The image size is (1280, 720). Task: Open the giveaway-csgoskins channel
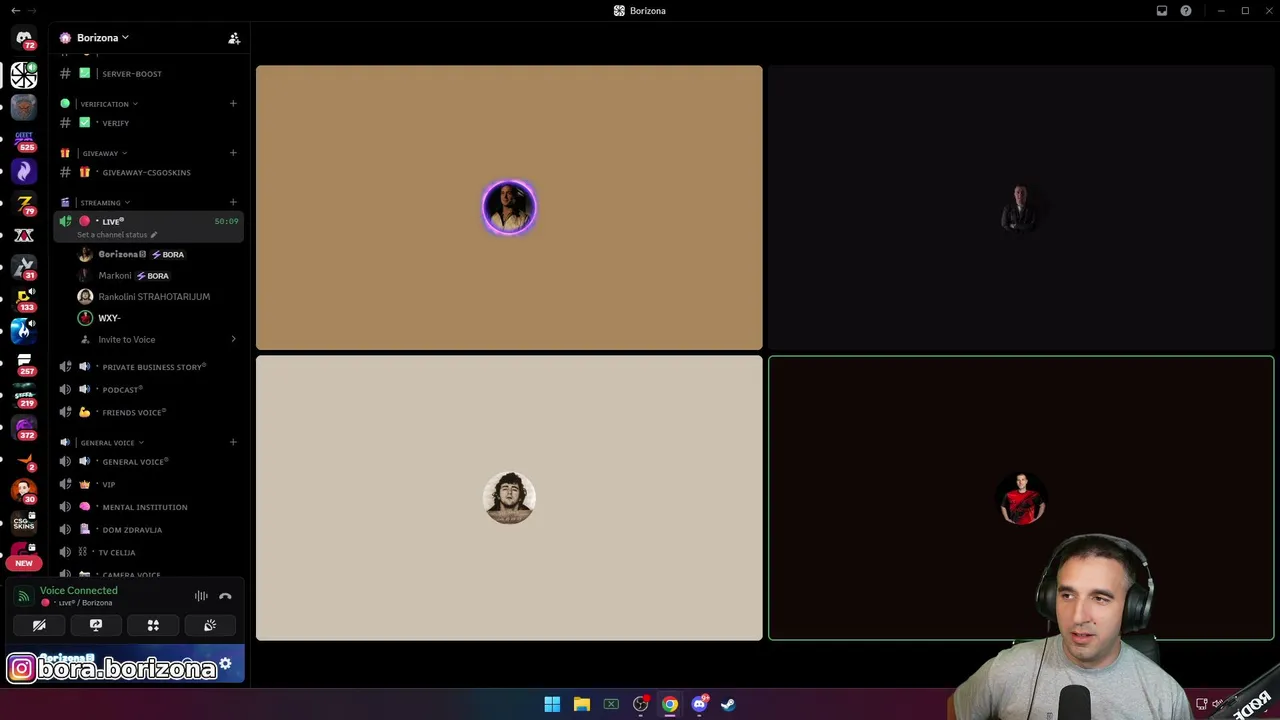148,172
